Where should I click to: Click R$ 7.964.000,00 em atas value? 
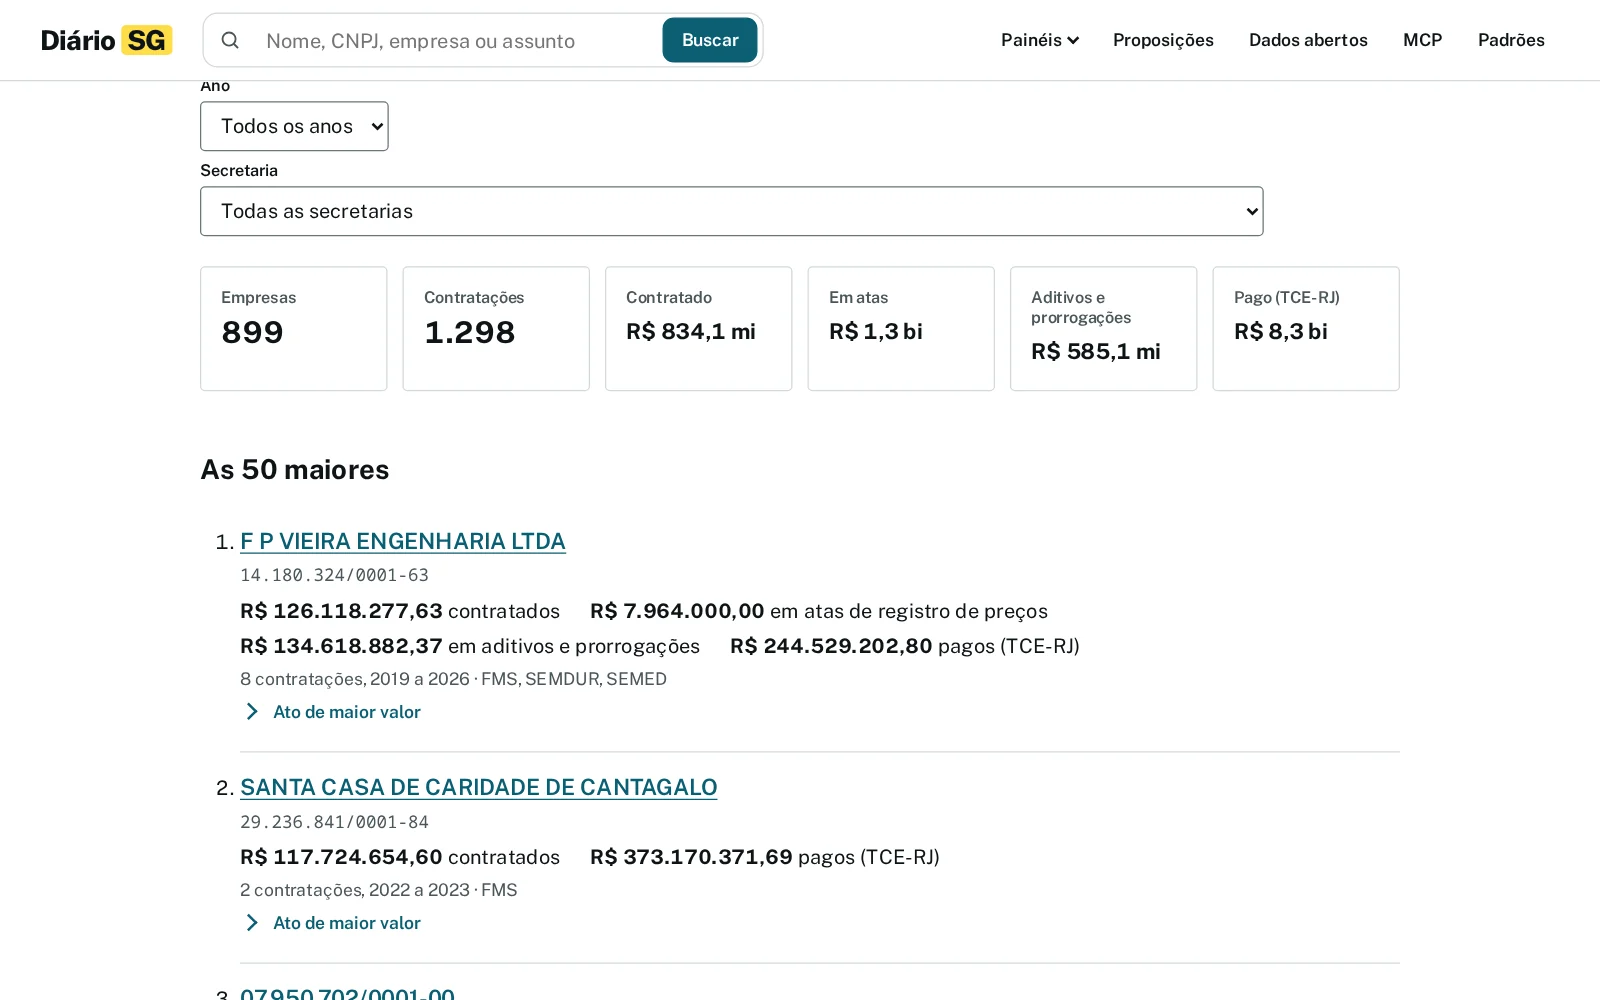pos(819,611)
